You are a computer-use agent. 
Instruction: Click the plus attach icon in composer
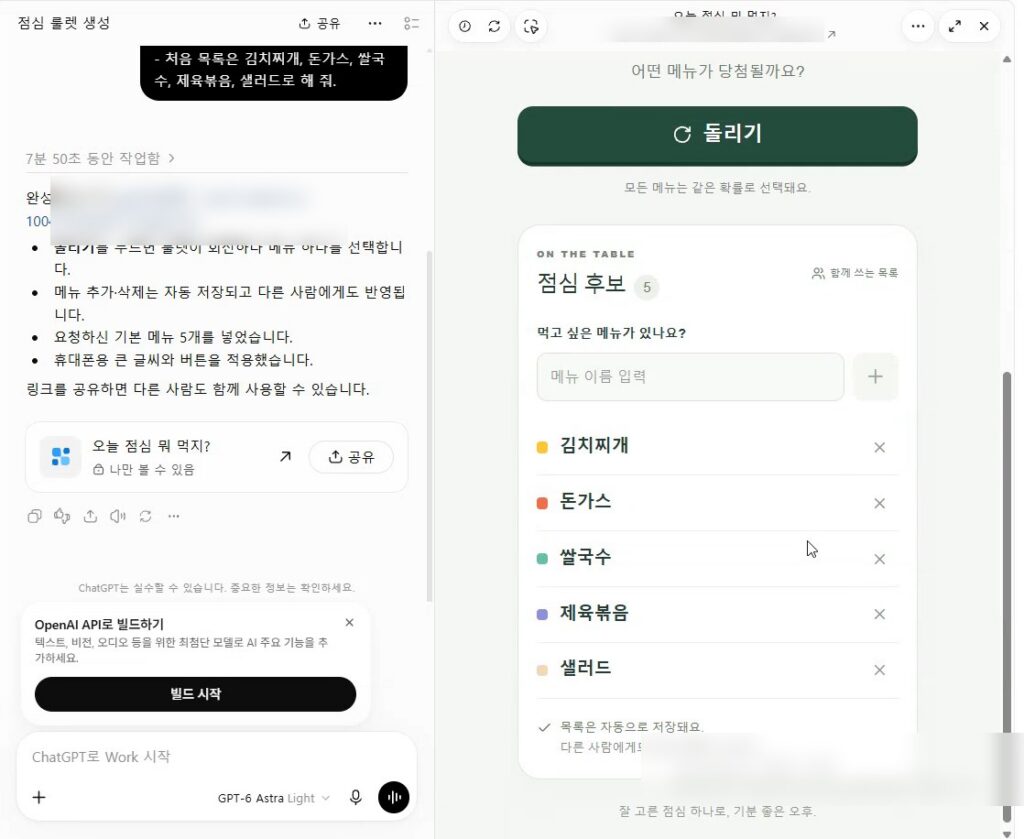[39, 797]
